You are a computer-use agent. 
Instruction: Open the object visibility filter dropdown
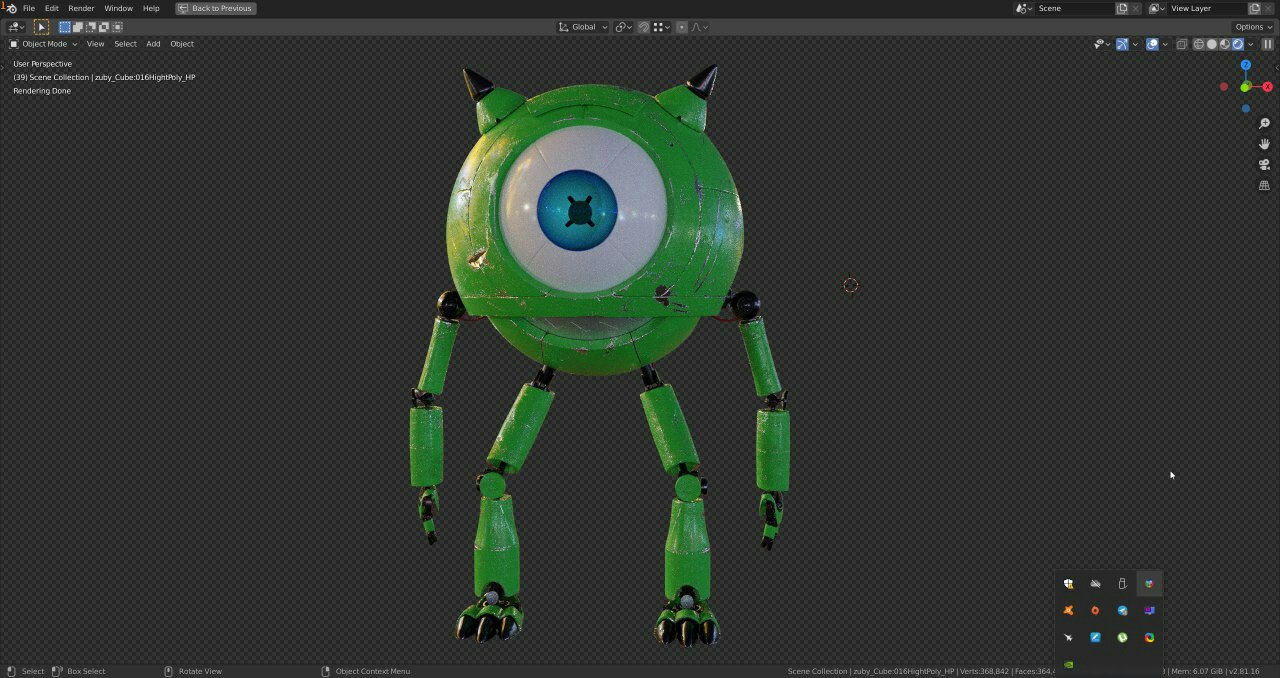[x=1102, y=44]
